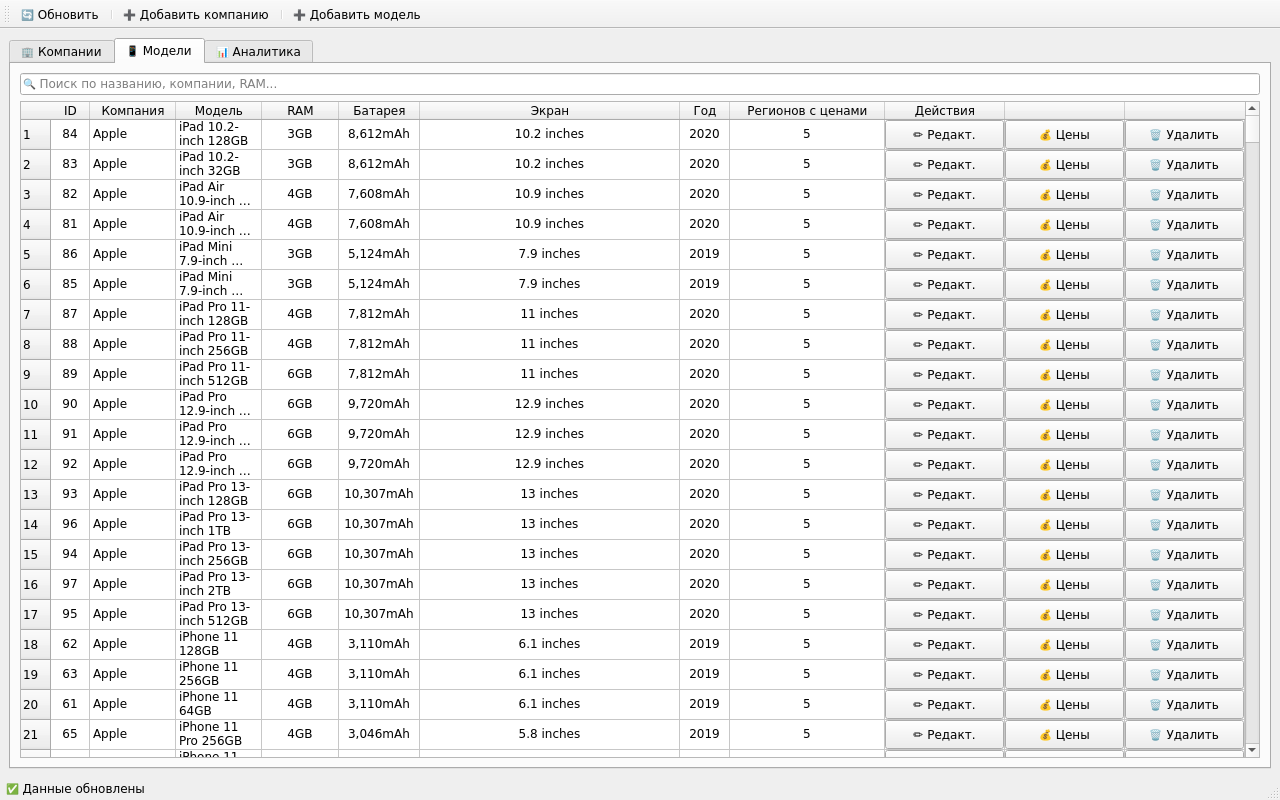The image size is (1280, 800).
Task: Switch to the Компании tab
Action: point(61,51)
